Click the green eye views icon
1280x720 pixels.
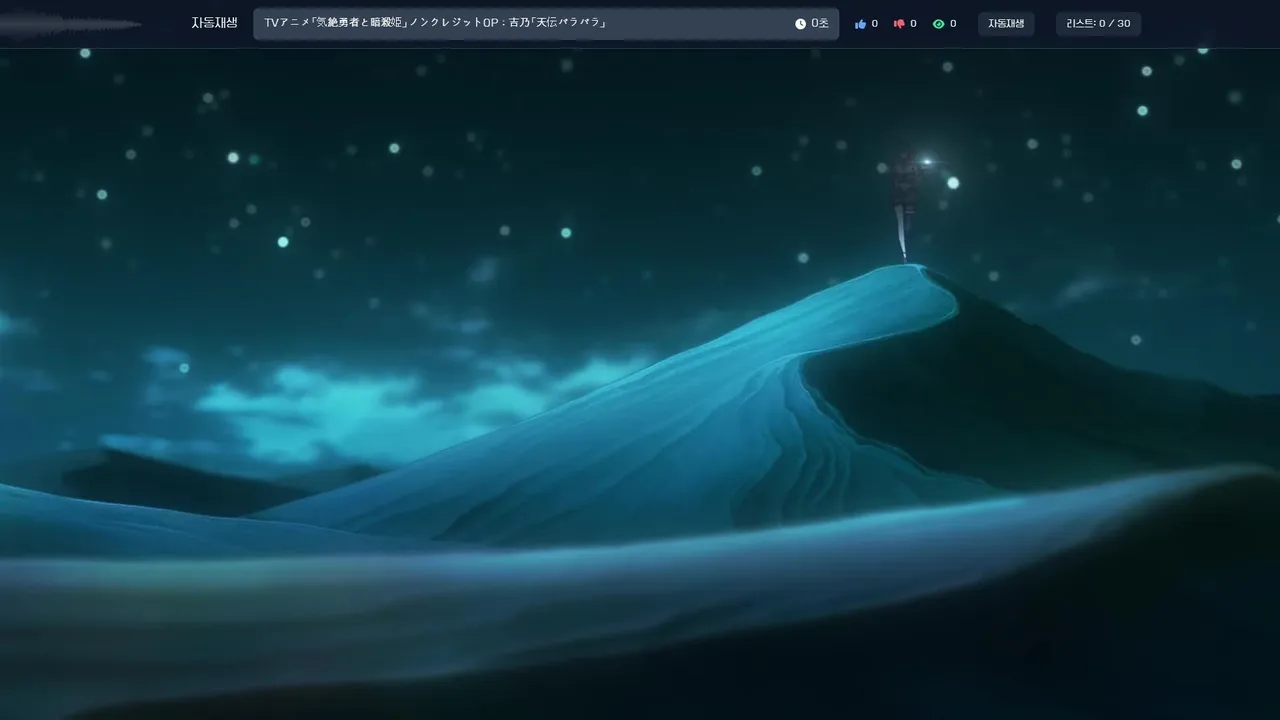tap(938, 24)
